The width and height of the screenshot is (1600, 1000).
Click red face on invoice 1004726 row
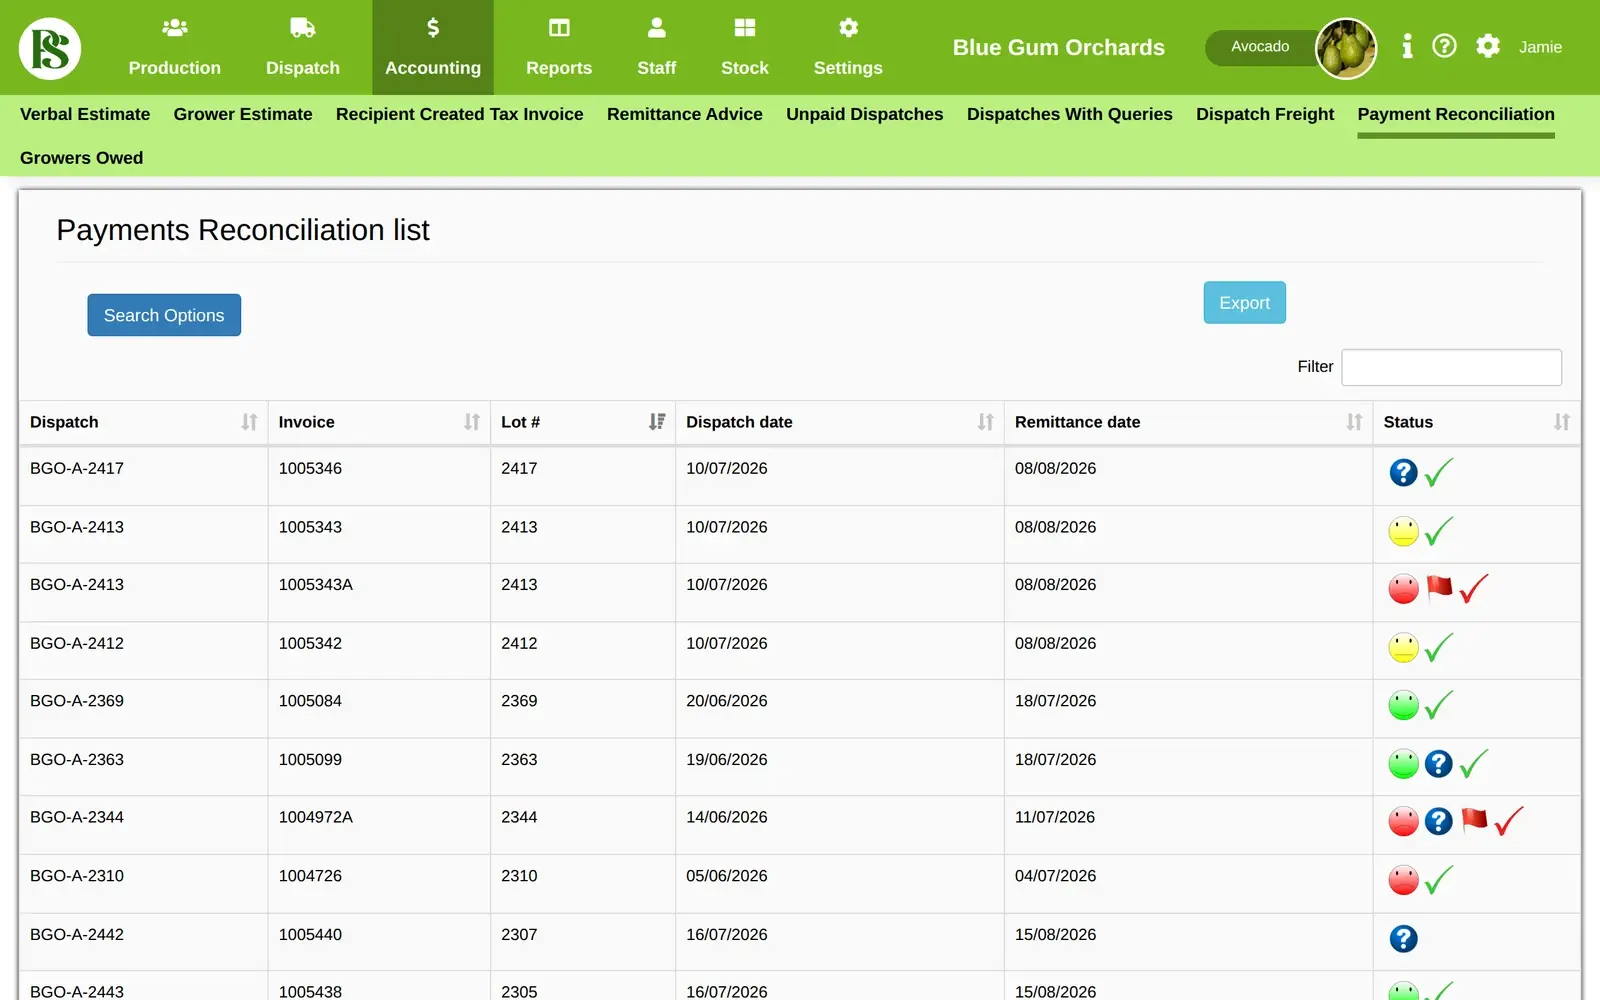pyautogui.click(x=1403, y=881)
